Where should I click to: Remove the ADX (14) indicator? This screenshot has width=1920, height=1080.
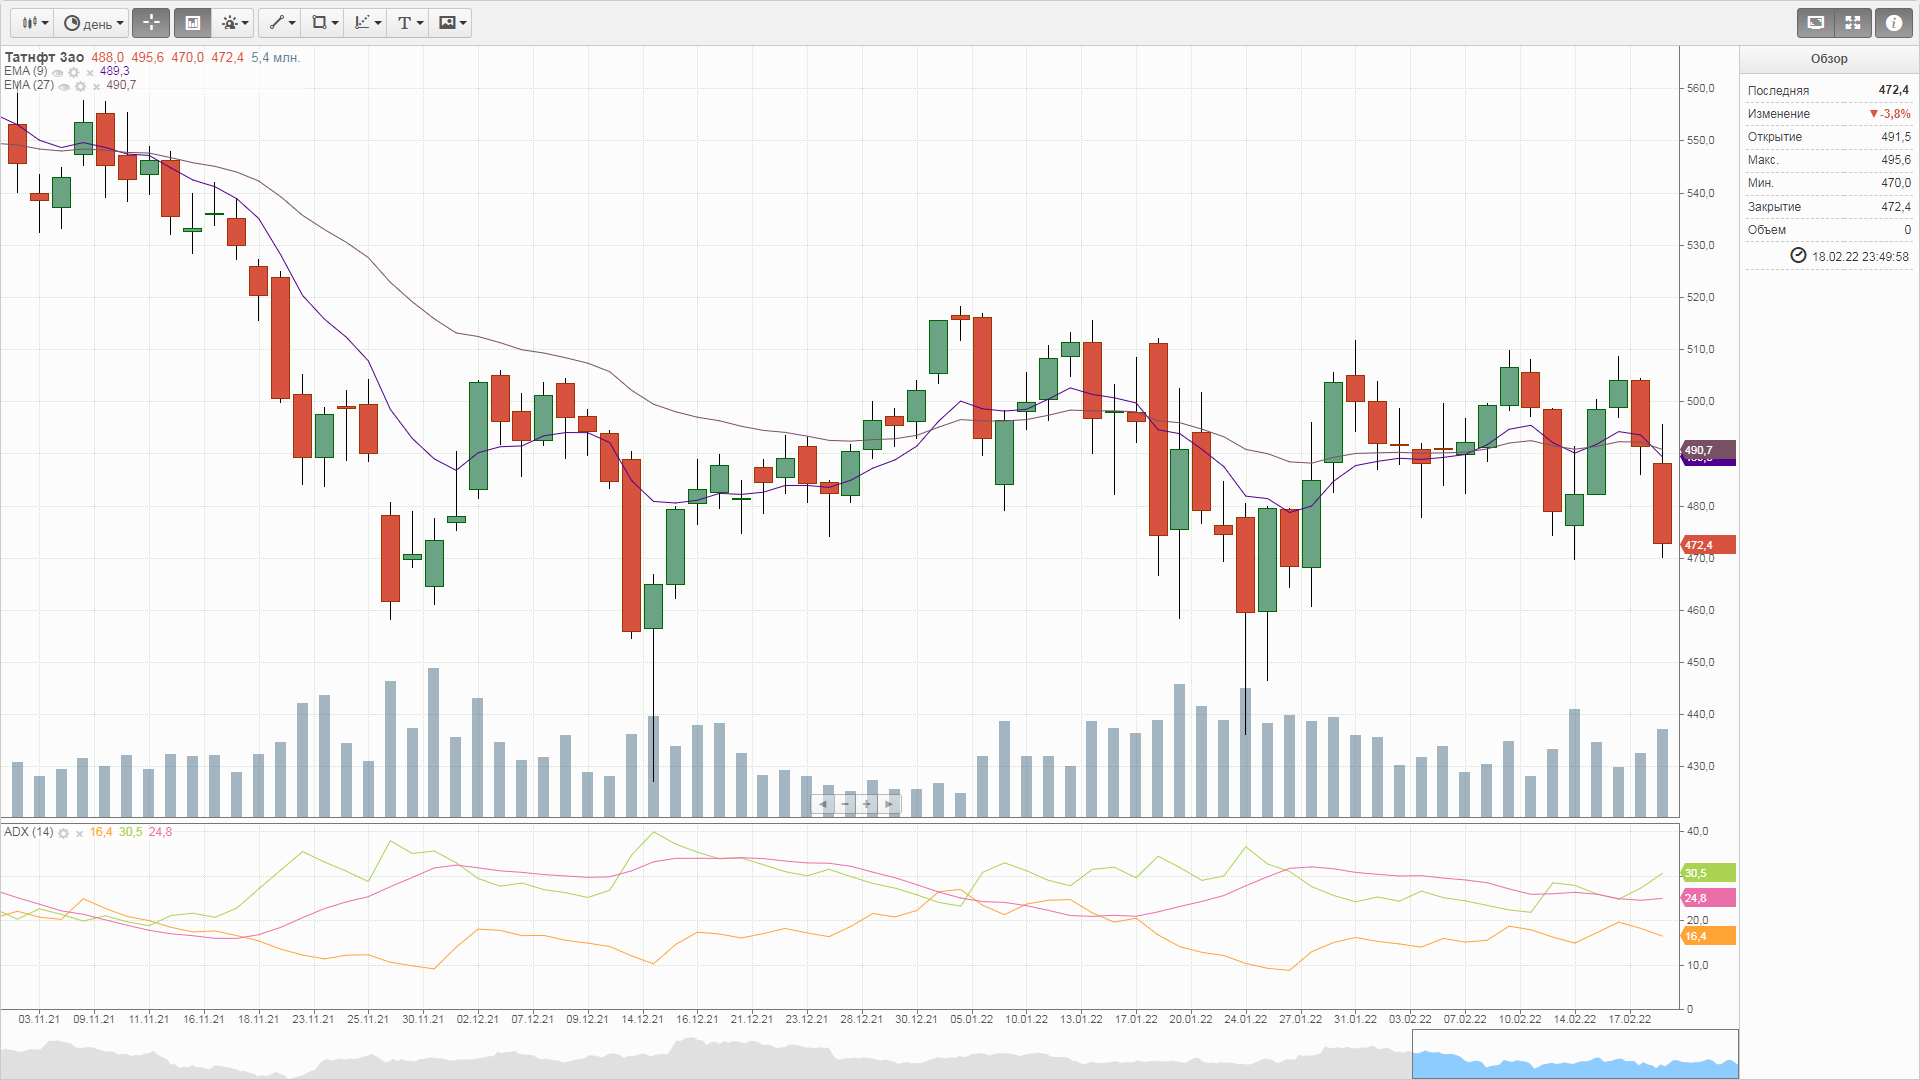pyautogui.click(x=79, y=833)
